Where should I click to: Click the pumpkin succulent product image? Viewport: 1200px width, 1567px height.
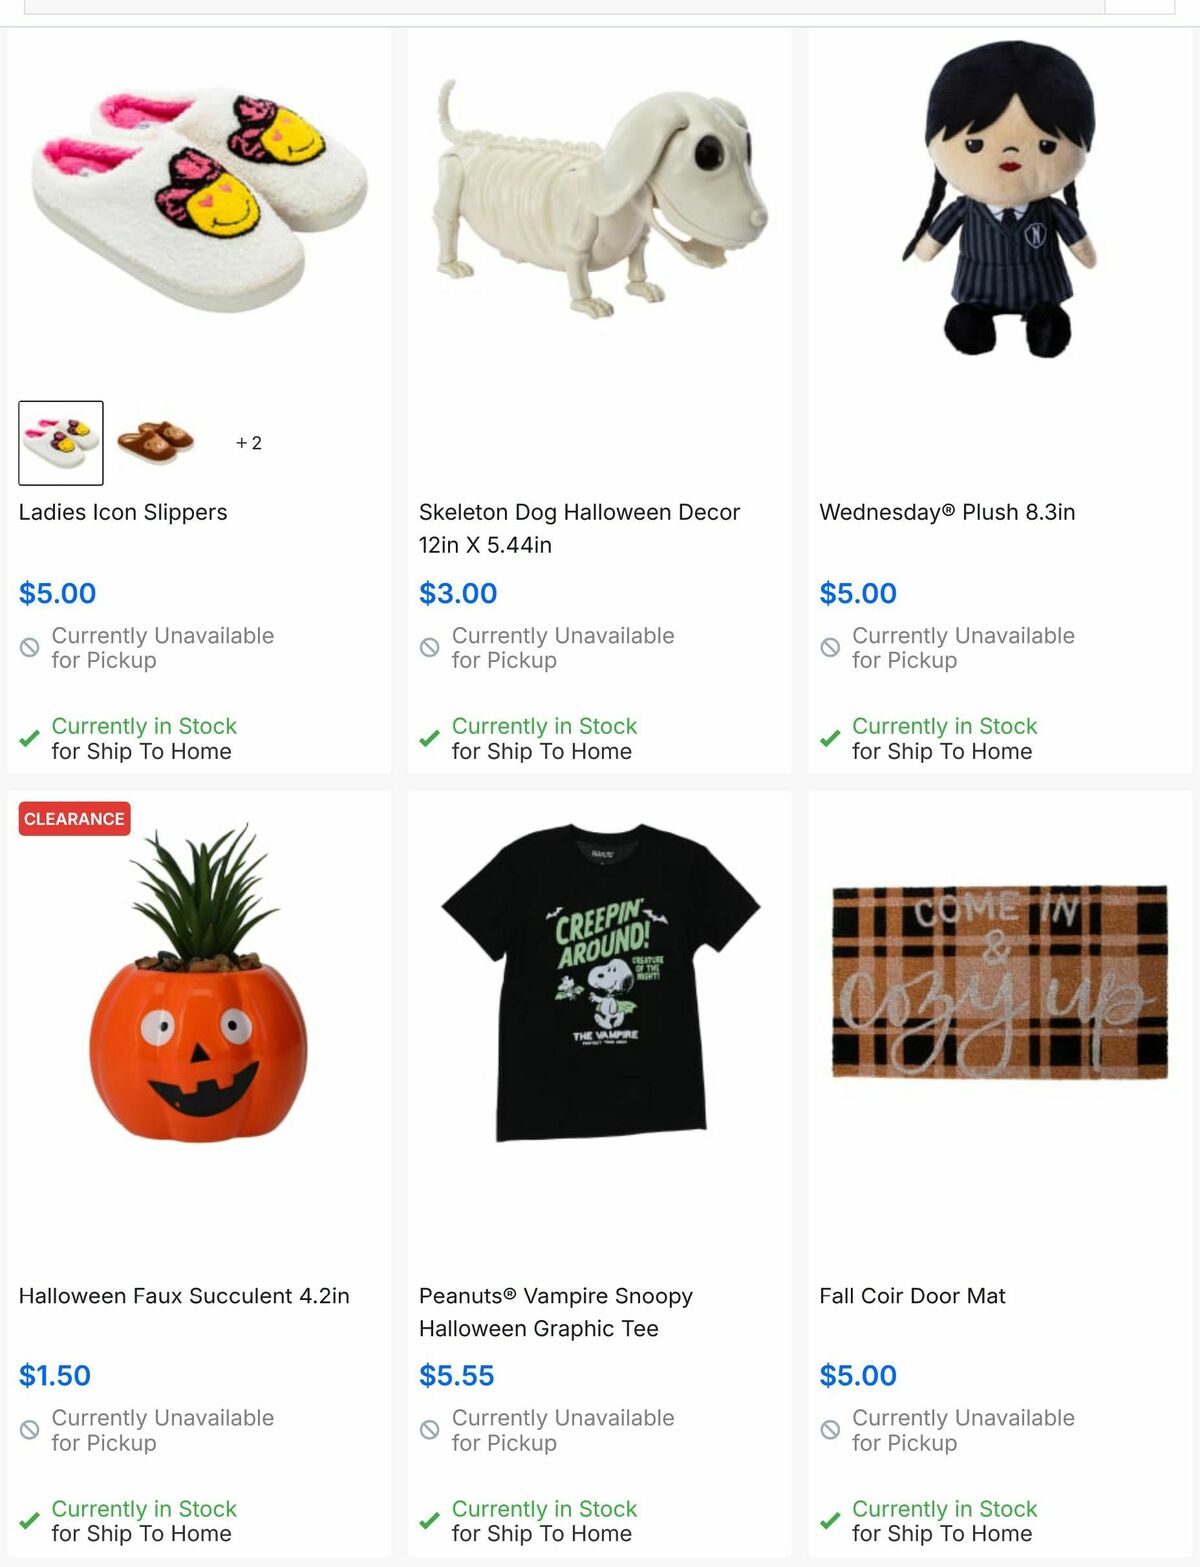pos(199,983)
